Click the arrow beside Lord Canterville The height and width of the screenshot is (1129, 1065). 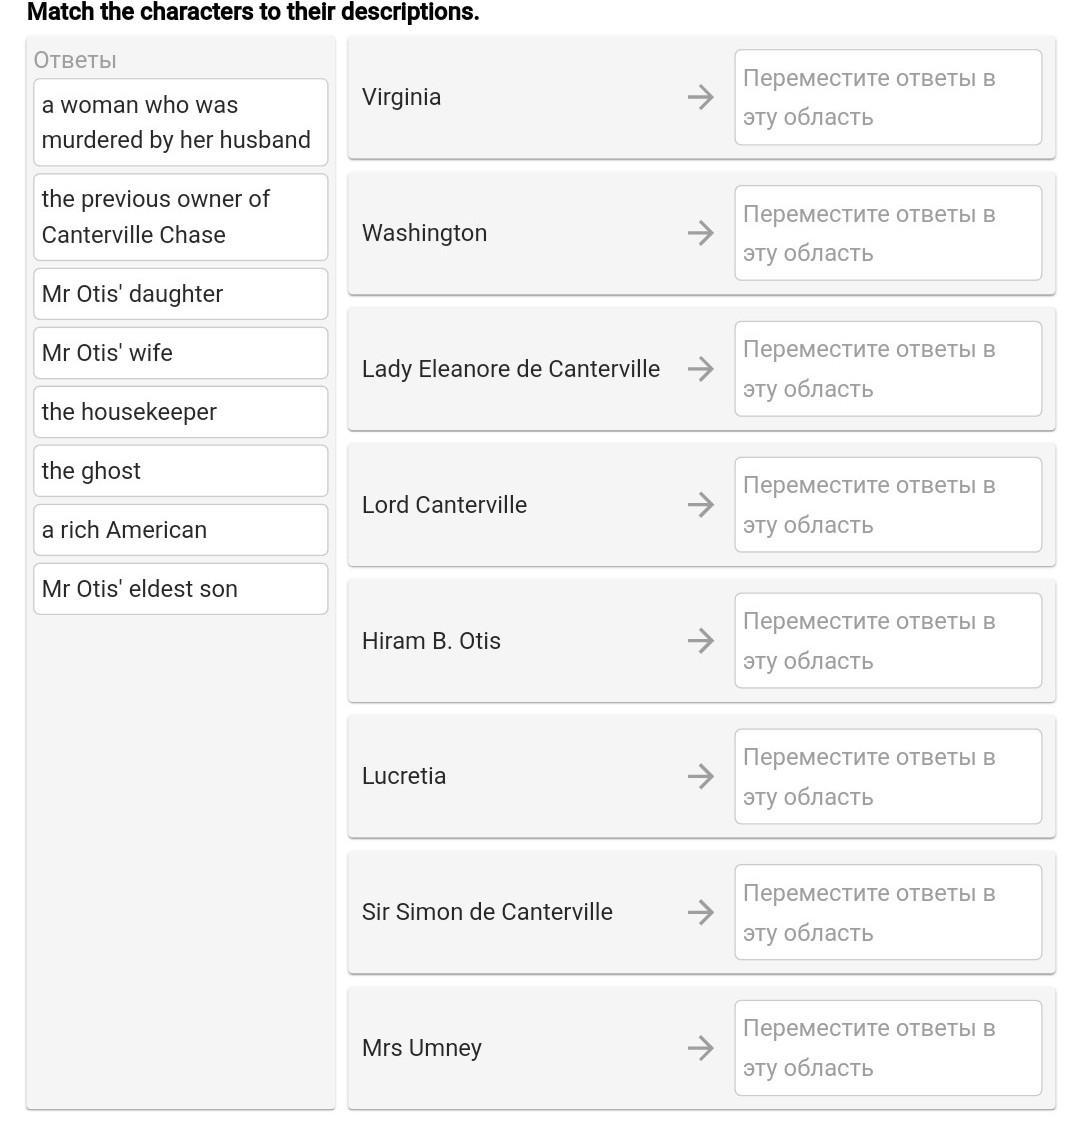click(701, 505)
